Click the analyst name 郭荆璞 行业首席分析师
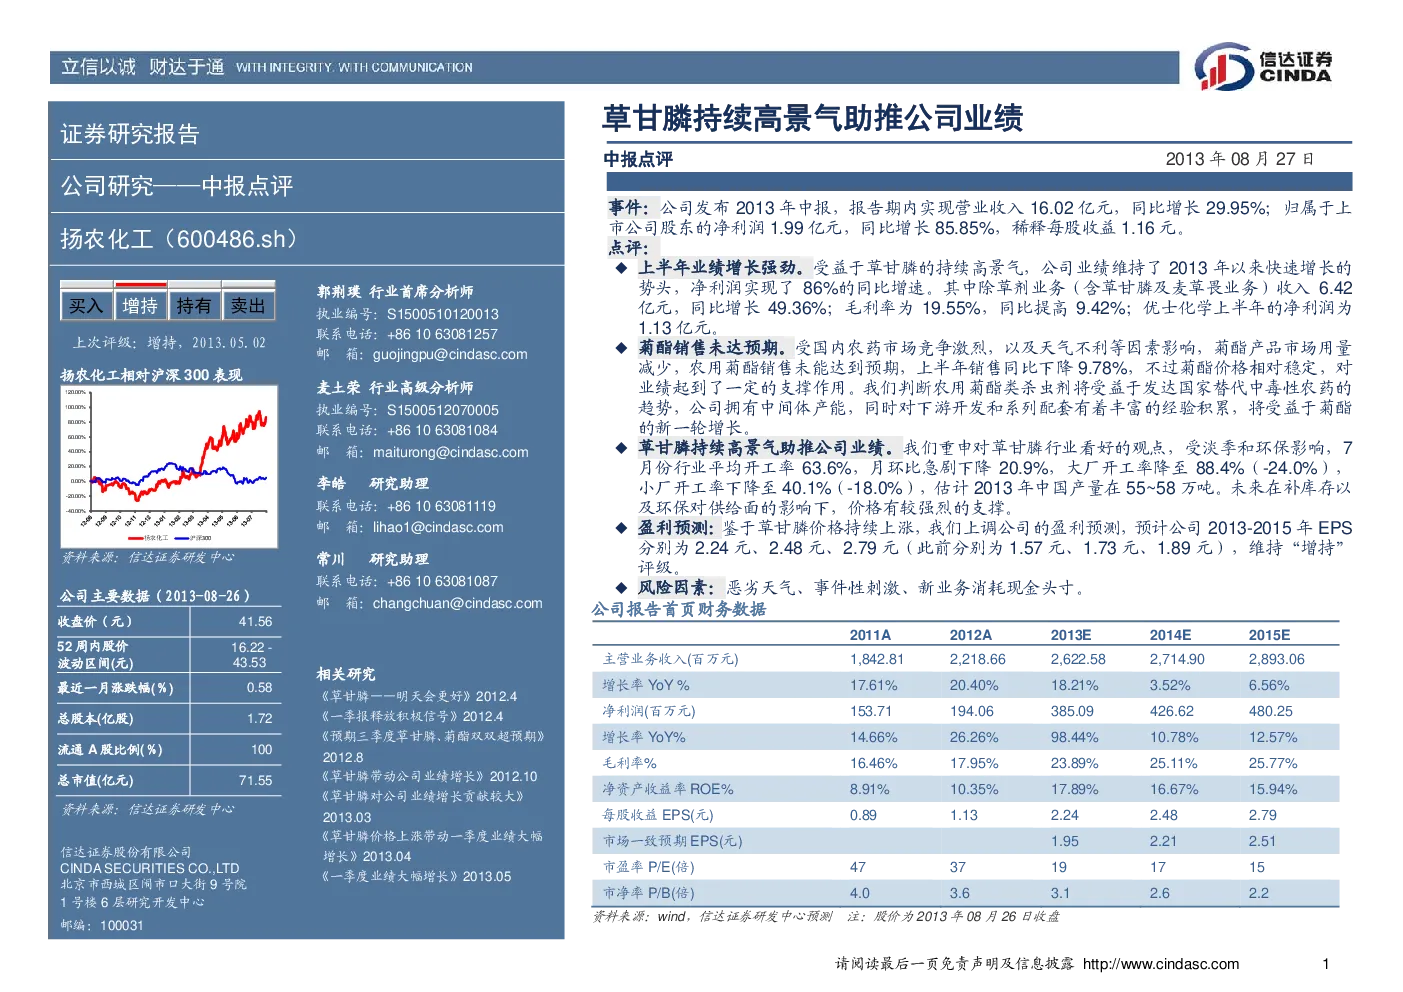 pyautogui.click(x=395, y=292)
